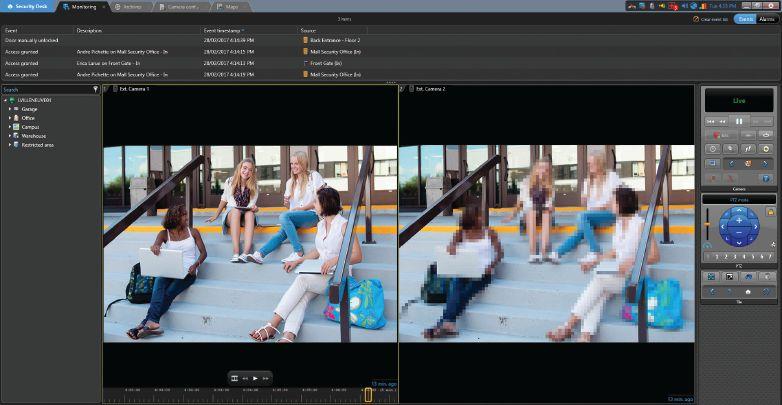782x405 pixels.
Task: Click the PTZ zoom out minus button
Action: pyautogui.click(x=739, y=233)
